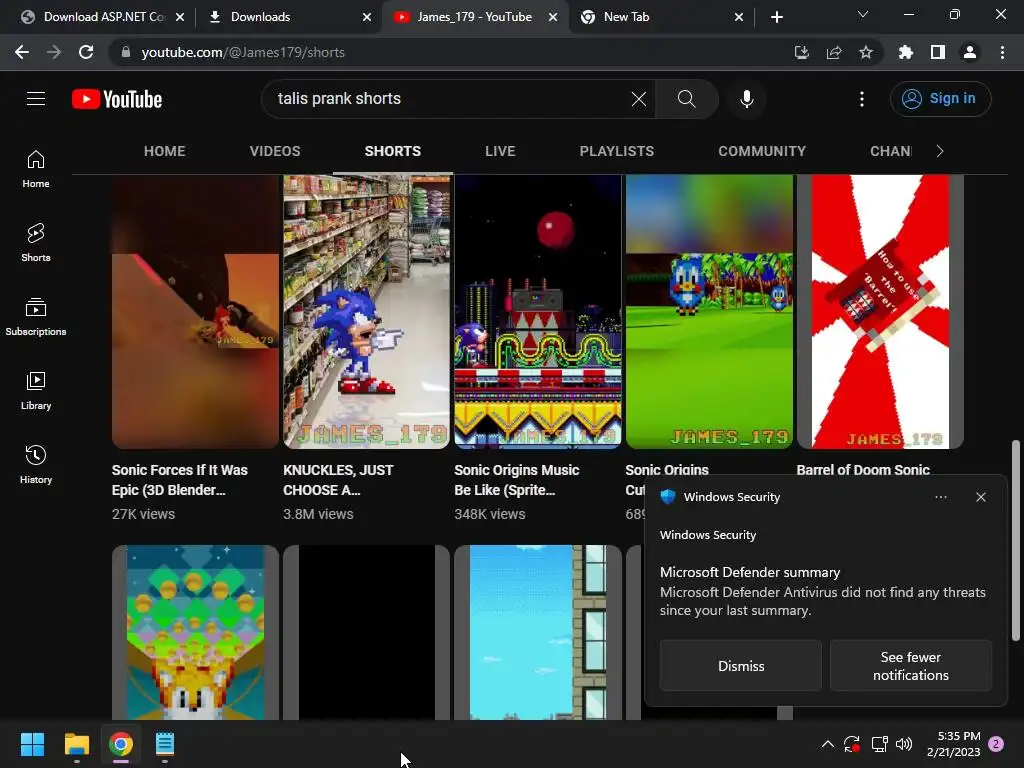Screen dimensions: 1024x768
Task: Open the Windows Start menu
Action: (32, 744)
